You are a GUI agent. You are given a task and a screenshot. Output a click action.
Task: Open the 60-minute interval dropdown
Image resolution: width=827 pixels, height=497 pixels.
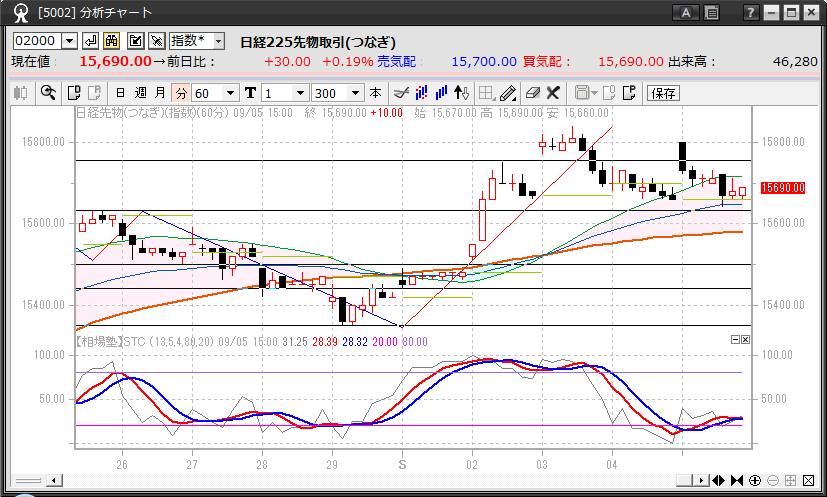232,93
